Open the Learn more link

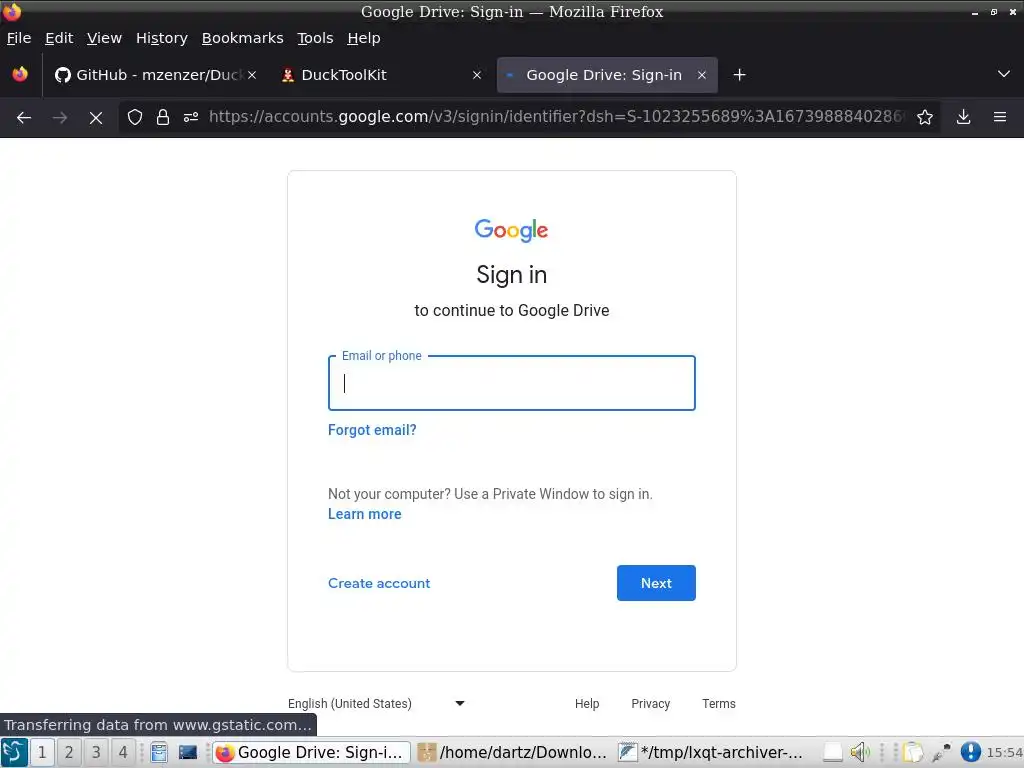click(364, 514)
